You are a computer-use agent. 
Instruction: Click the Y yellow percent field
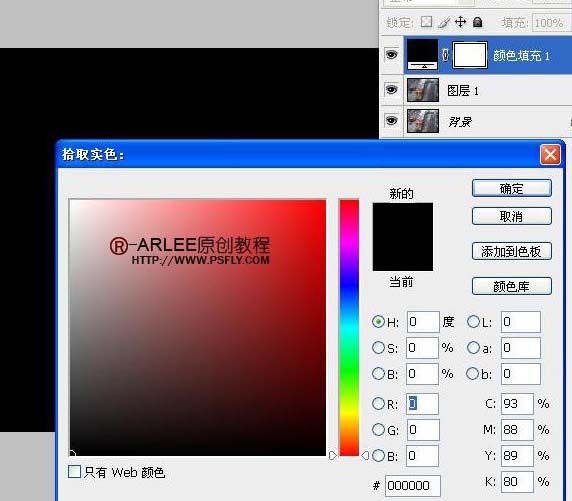[517, 456]
